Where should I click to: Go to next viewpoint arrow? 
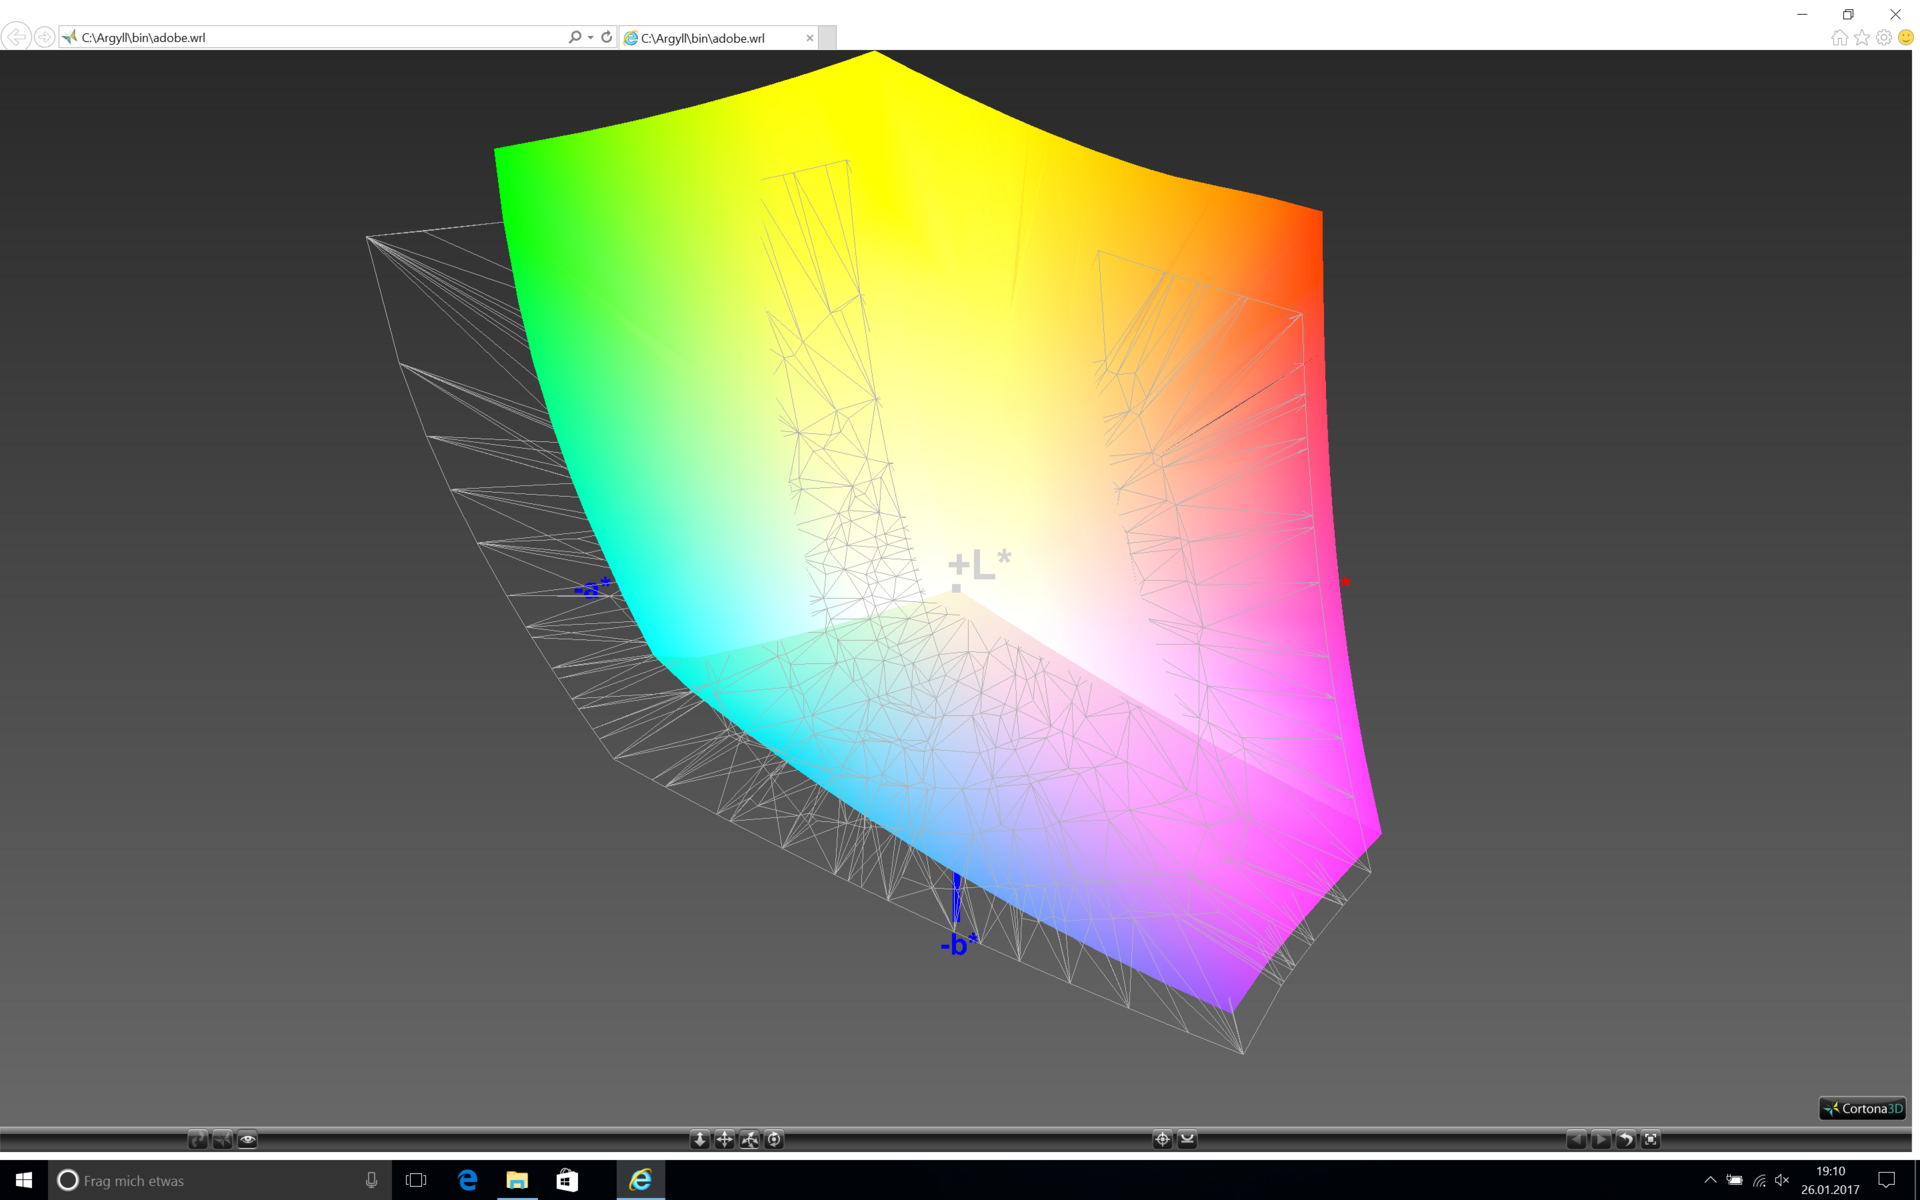point(1601,1139)
